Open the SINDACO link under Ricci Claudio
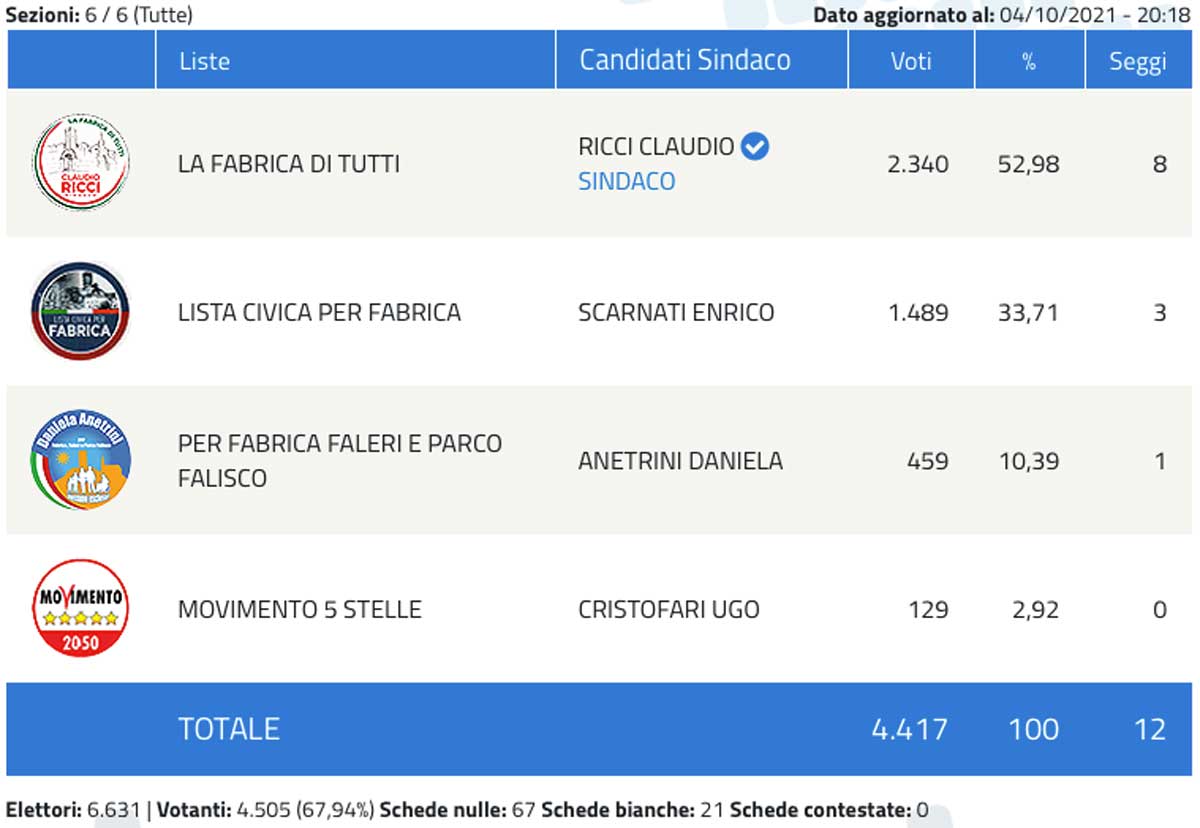The image size is (1200, 828). point(627,181)
